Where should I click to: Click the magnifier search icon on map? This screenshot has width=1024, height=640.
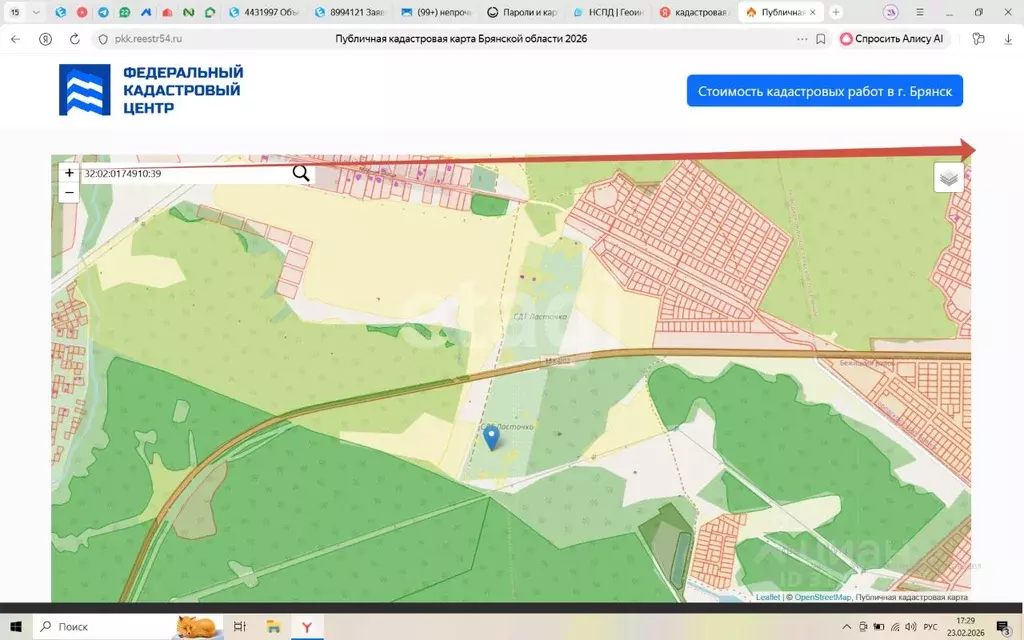[301, 173]
